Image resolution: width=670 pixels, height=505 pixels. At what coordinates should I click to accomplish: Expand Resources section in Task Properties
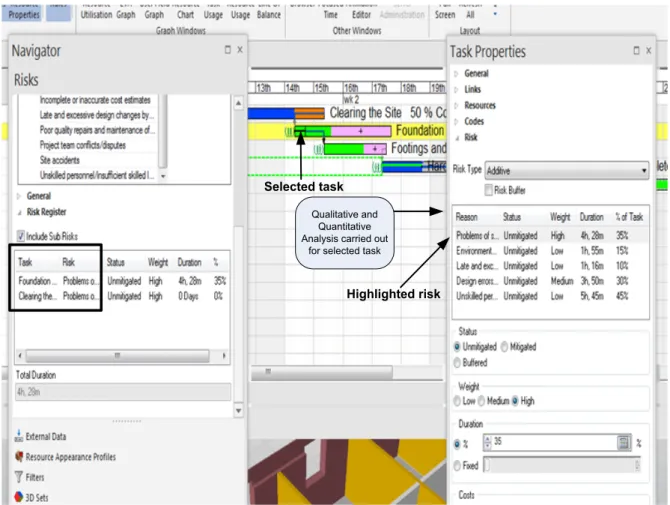pos(456,105)
